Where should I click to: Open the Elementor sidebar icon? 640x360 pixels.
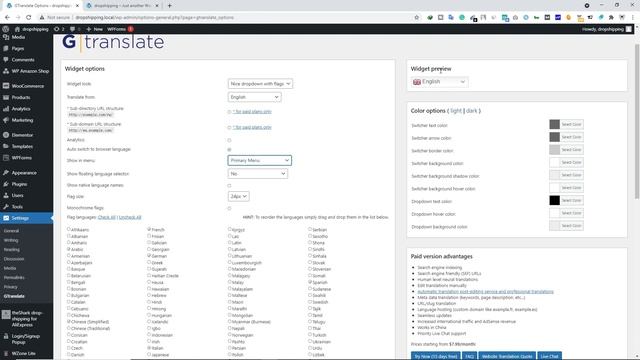[6, 135]
